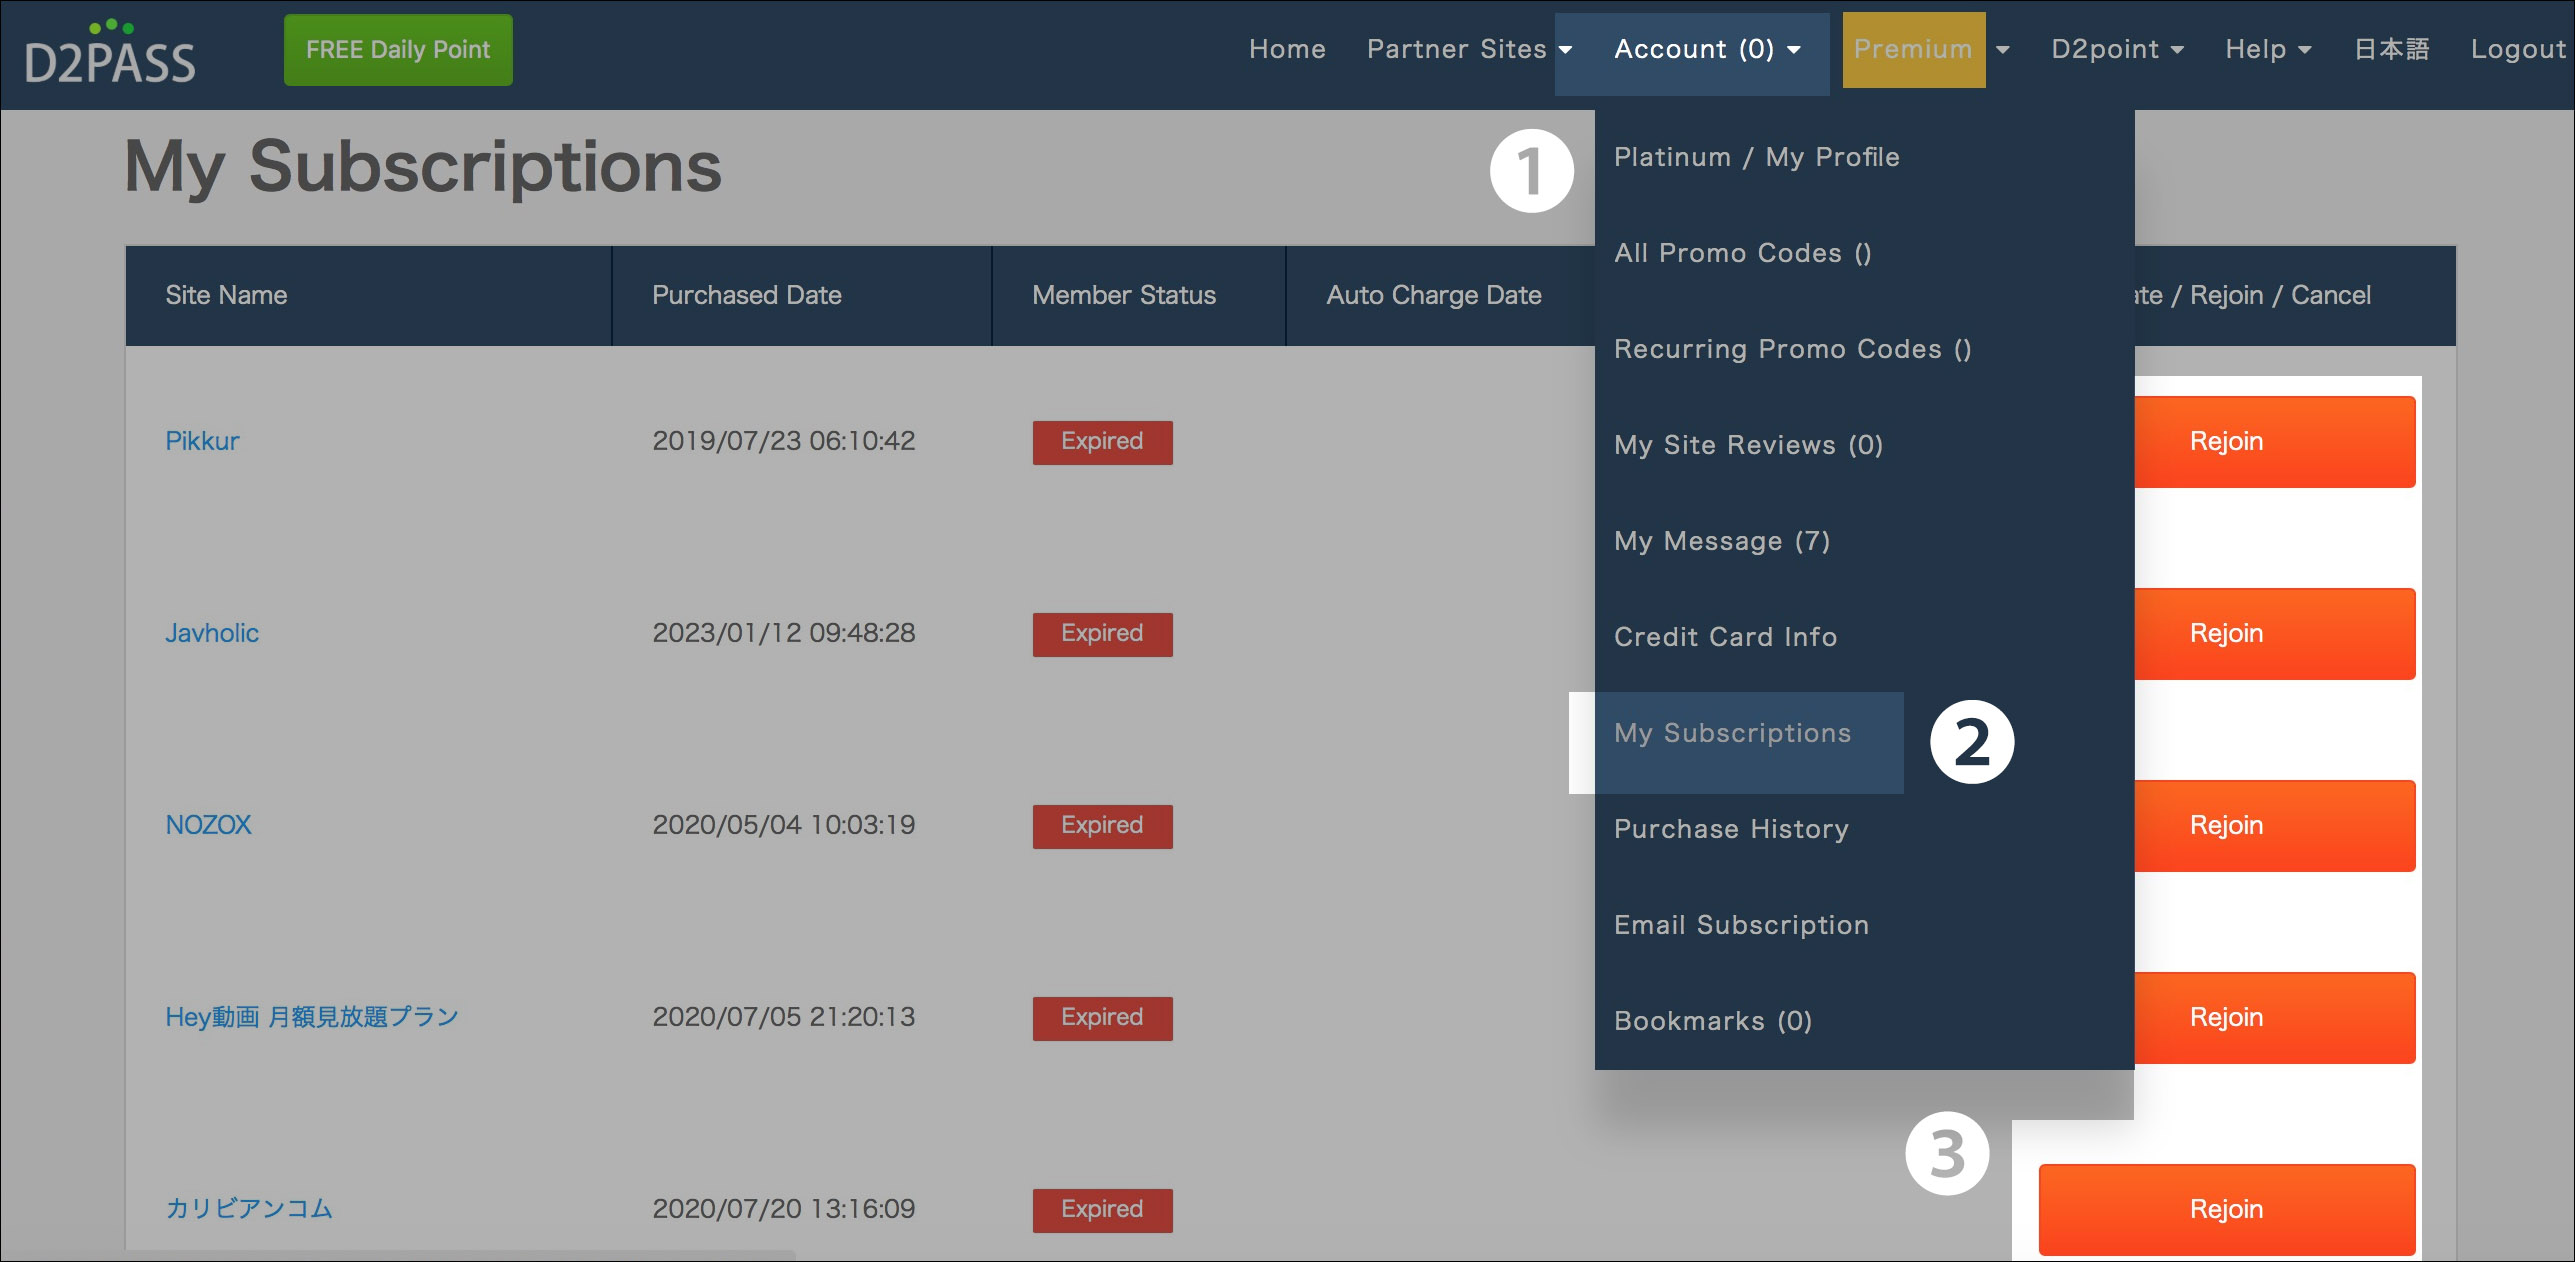Click purchased date 2023/01/12 09:48:28

coord(784,633)
